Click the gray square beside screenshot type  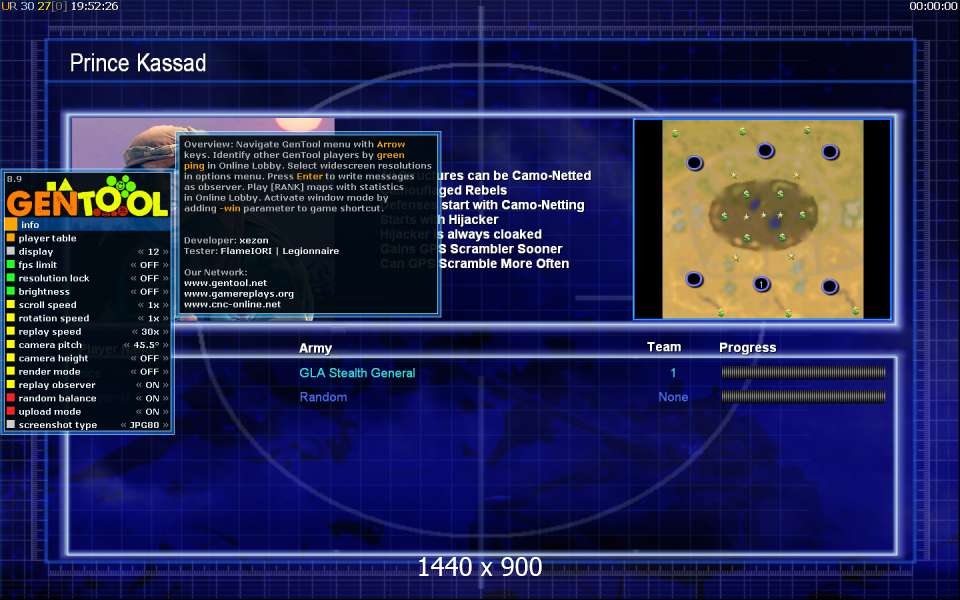coord(10,424)
